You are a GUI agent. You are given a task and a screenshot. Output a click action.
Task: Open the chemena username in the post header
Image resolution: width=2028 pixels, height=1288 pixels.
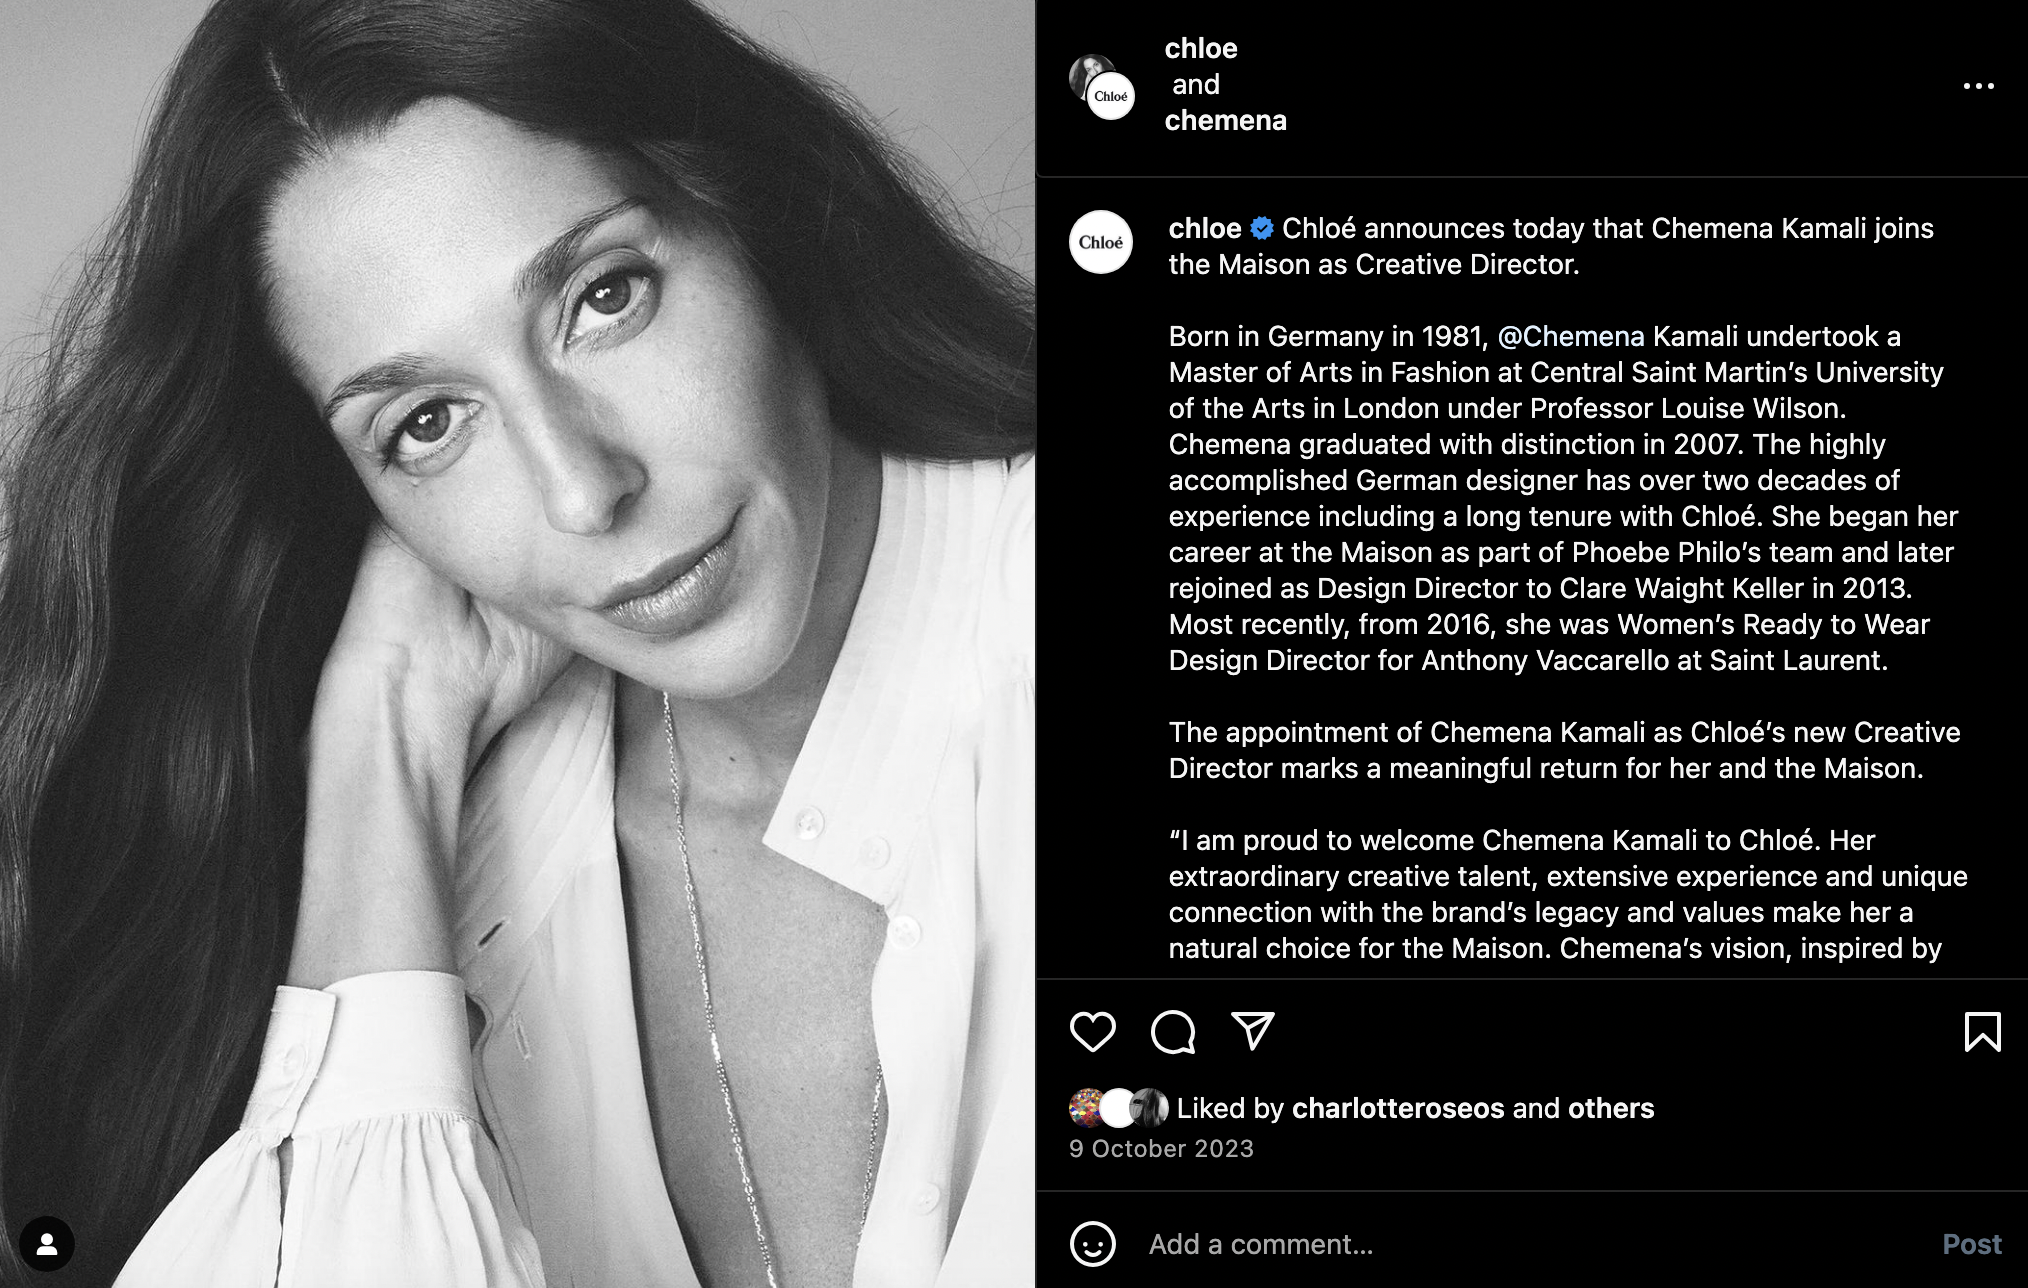[1225, 120]
